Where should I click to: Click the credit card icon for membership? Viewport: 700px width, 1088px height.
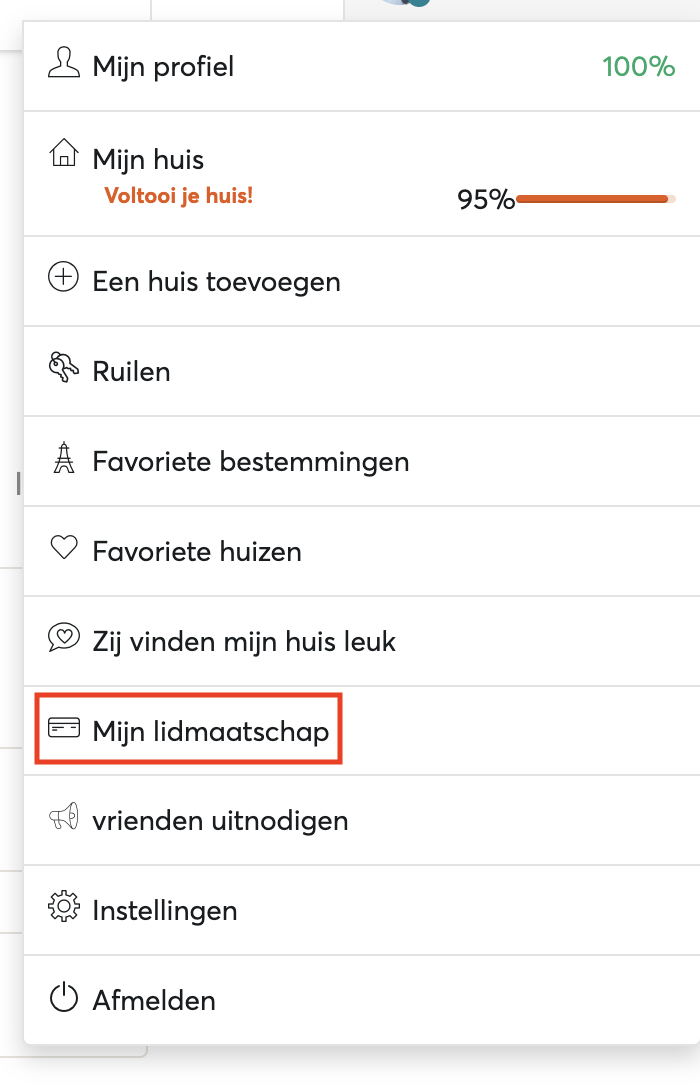[x=64, y=727]
